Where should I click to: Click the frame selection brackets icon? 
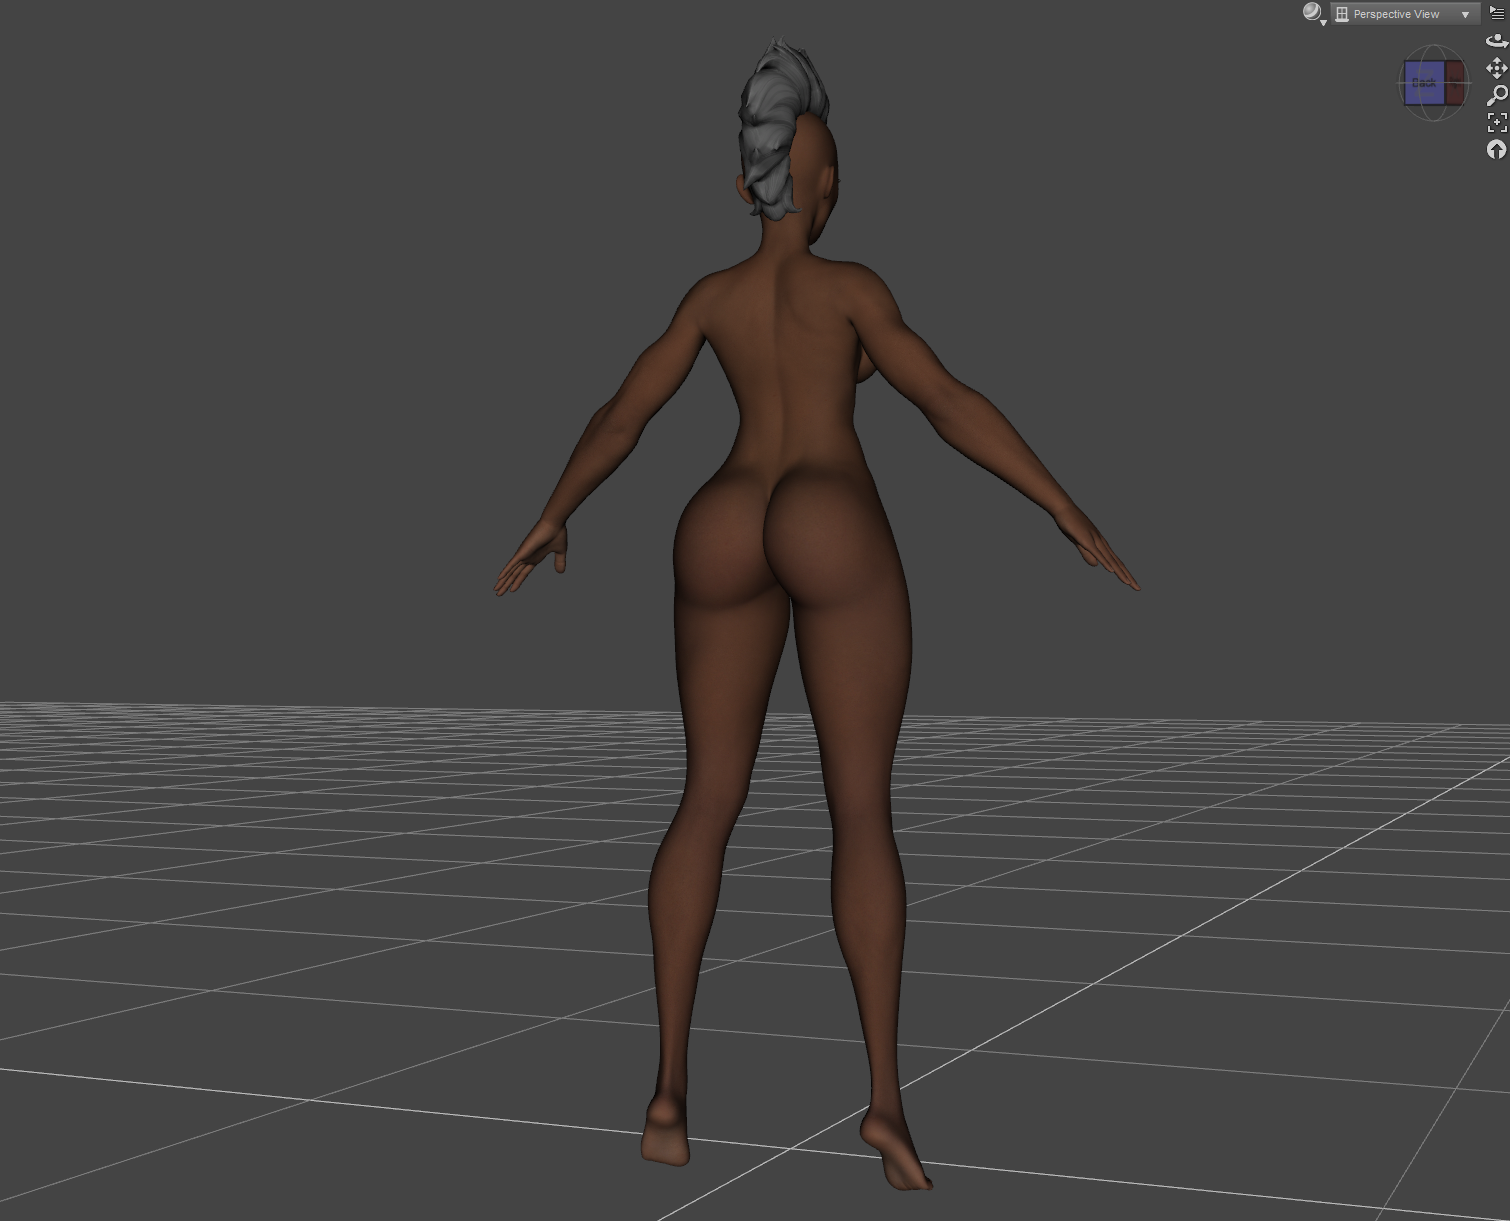[1497, 122]
